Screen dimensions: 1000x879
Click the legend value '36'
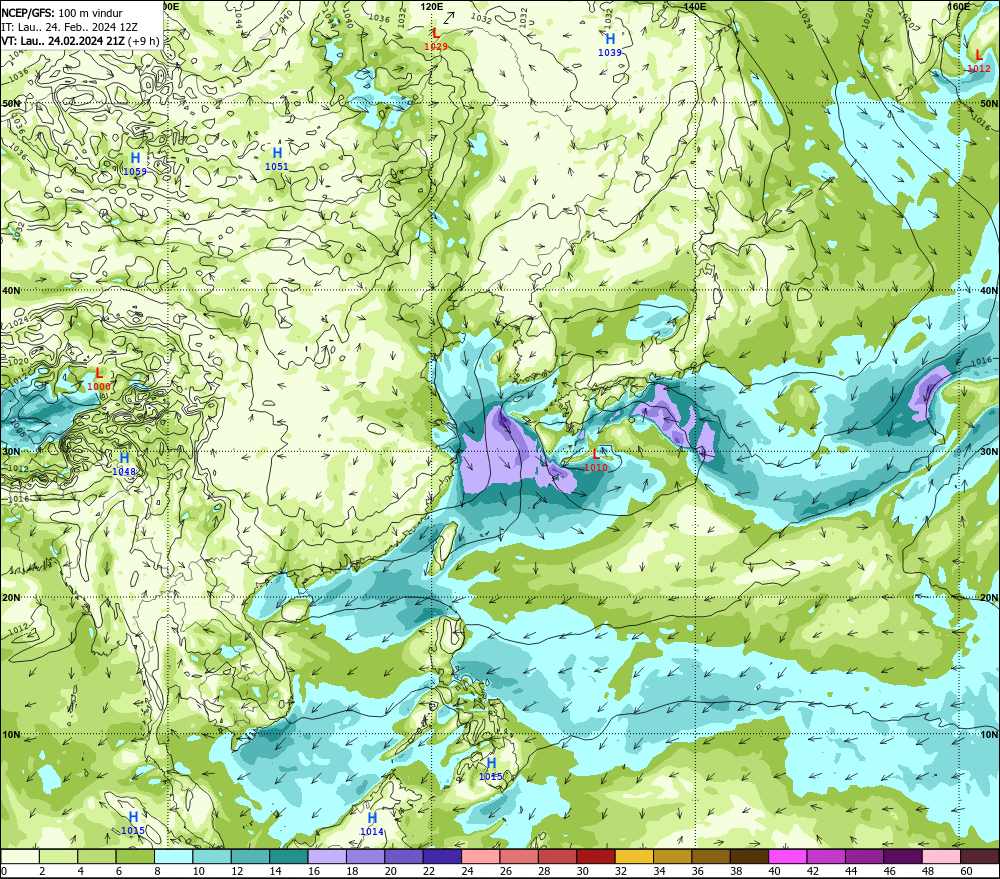(x=698, y=871)
